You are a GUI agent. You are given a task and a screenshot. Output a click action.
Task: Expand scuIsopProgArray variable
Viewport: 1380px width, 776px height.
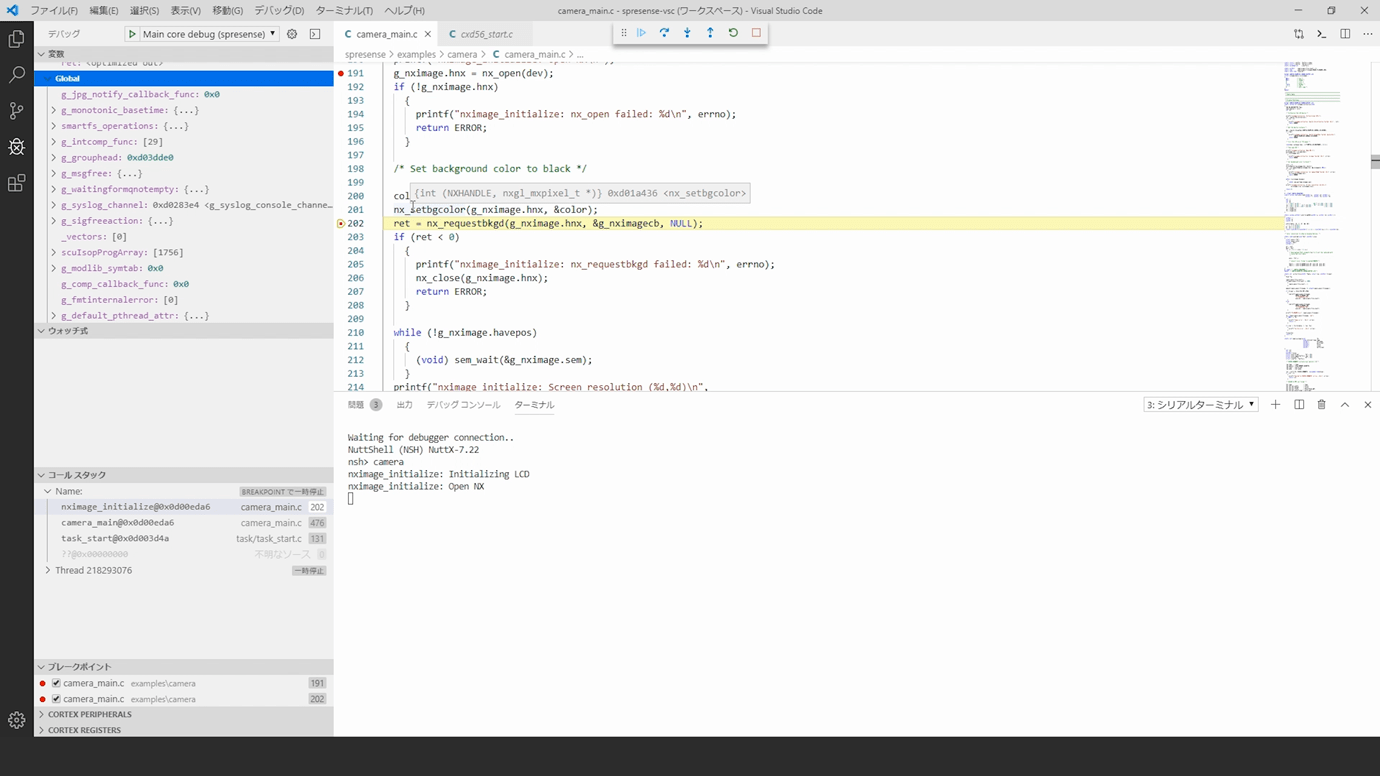54,253
